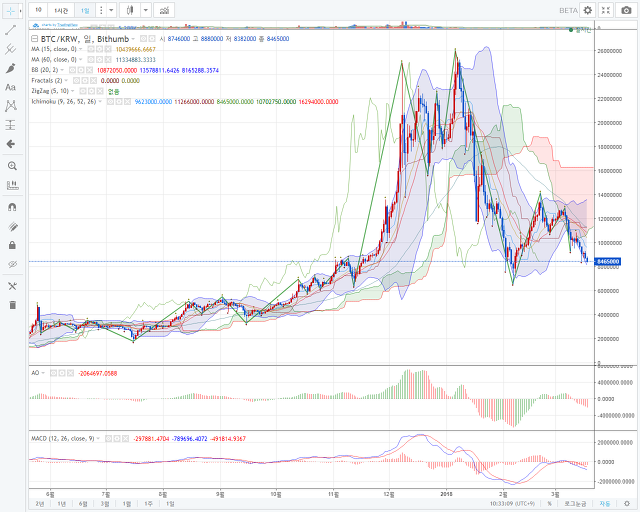Open the AO indicator dropdown arrow
This screenshot has width=640, height=512.
pyautogui.click(x=43, y=373)
